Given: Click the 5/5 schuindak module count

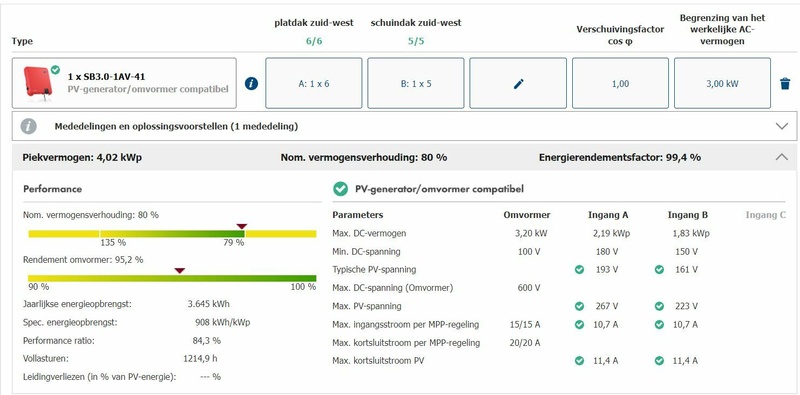Looking at the screenshot, I should [x=416, y=41].
